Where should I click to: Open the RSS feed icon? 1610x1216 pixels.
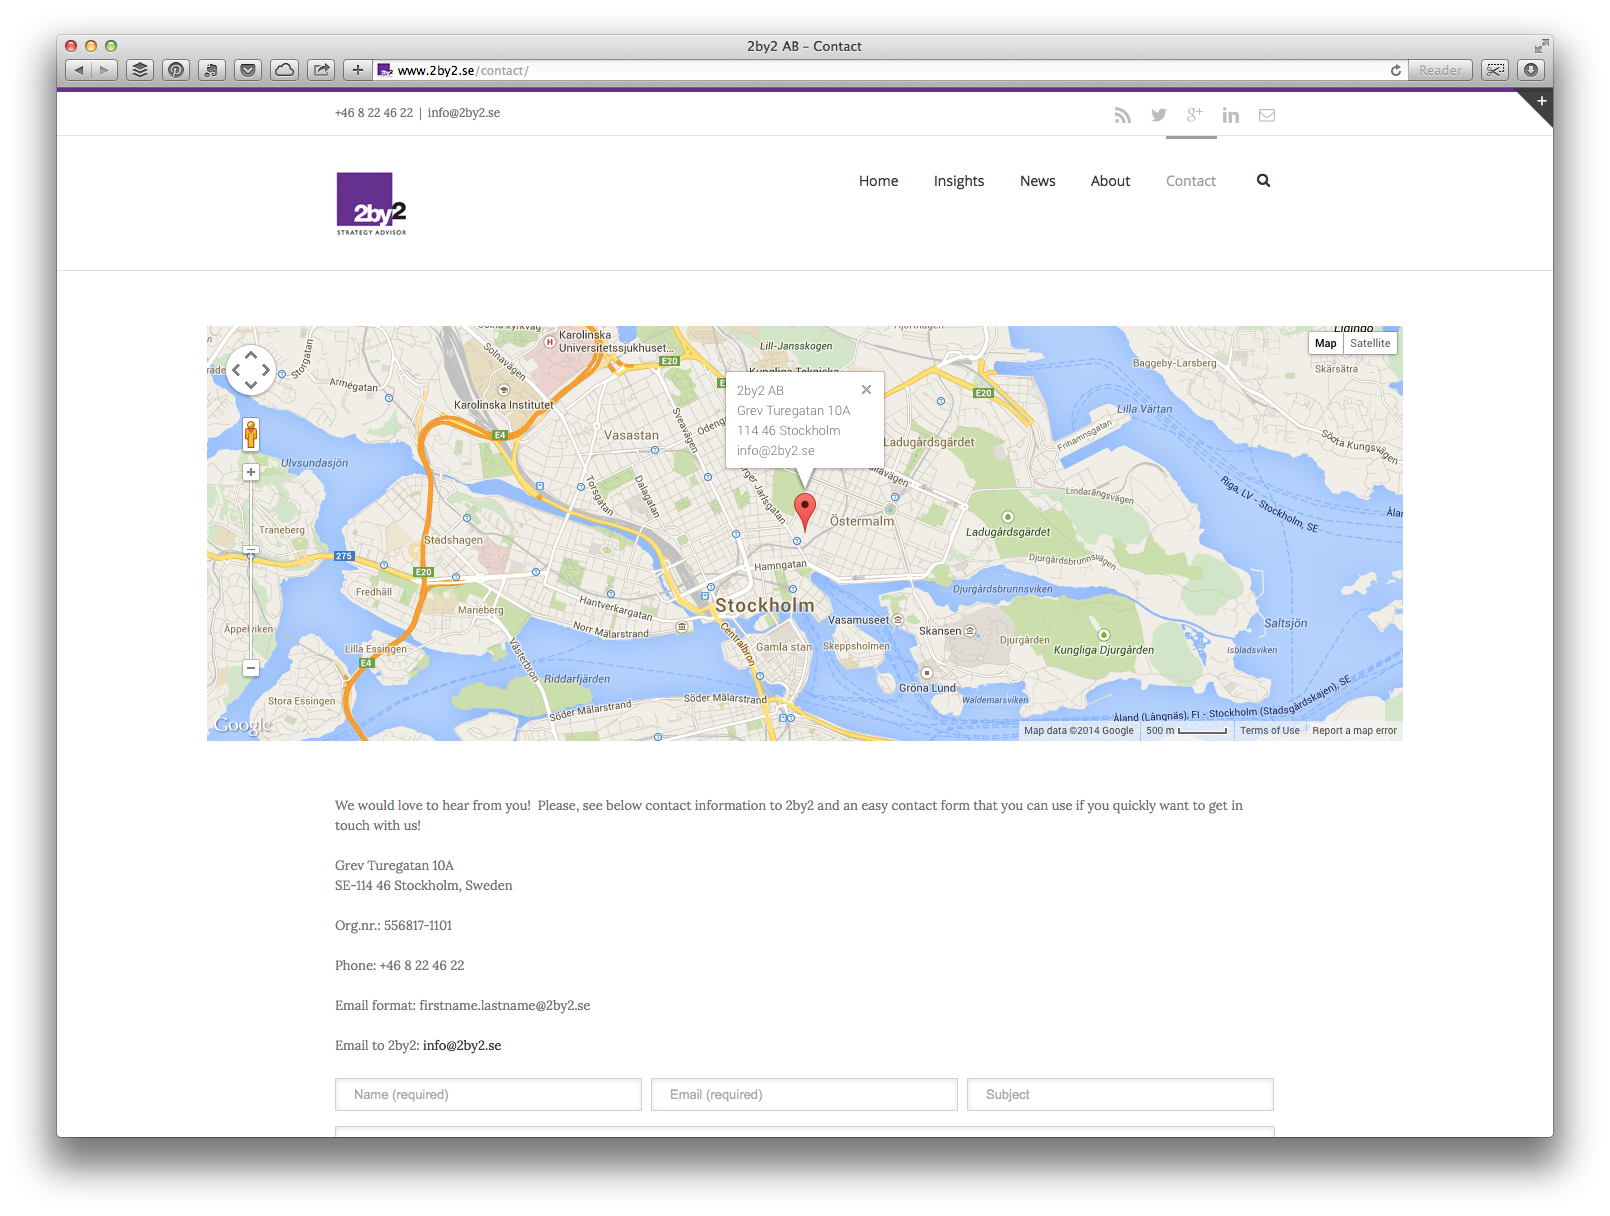pos(1123,115)
